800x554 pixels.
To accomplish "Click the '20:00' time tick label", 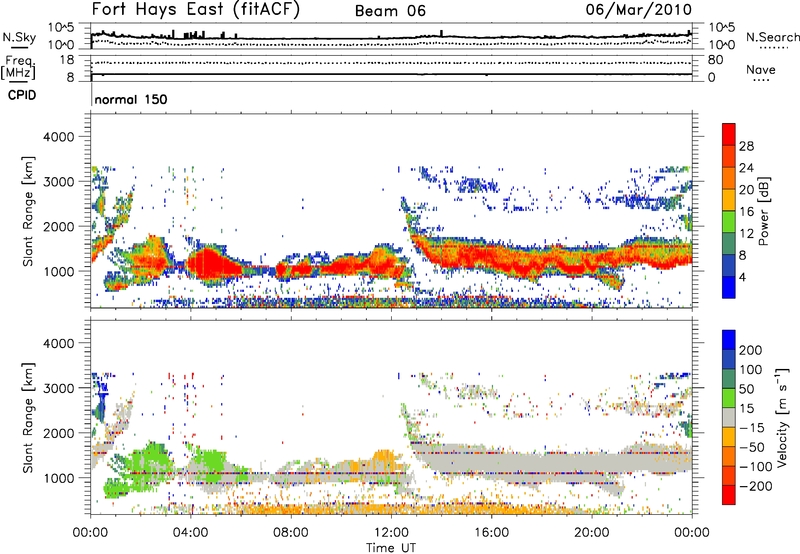I will click(x=592, y=533).
